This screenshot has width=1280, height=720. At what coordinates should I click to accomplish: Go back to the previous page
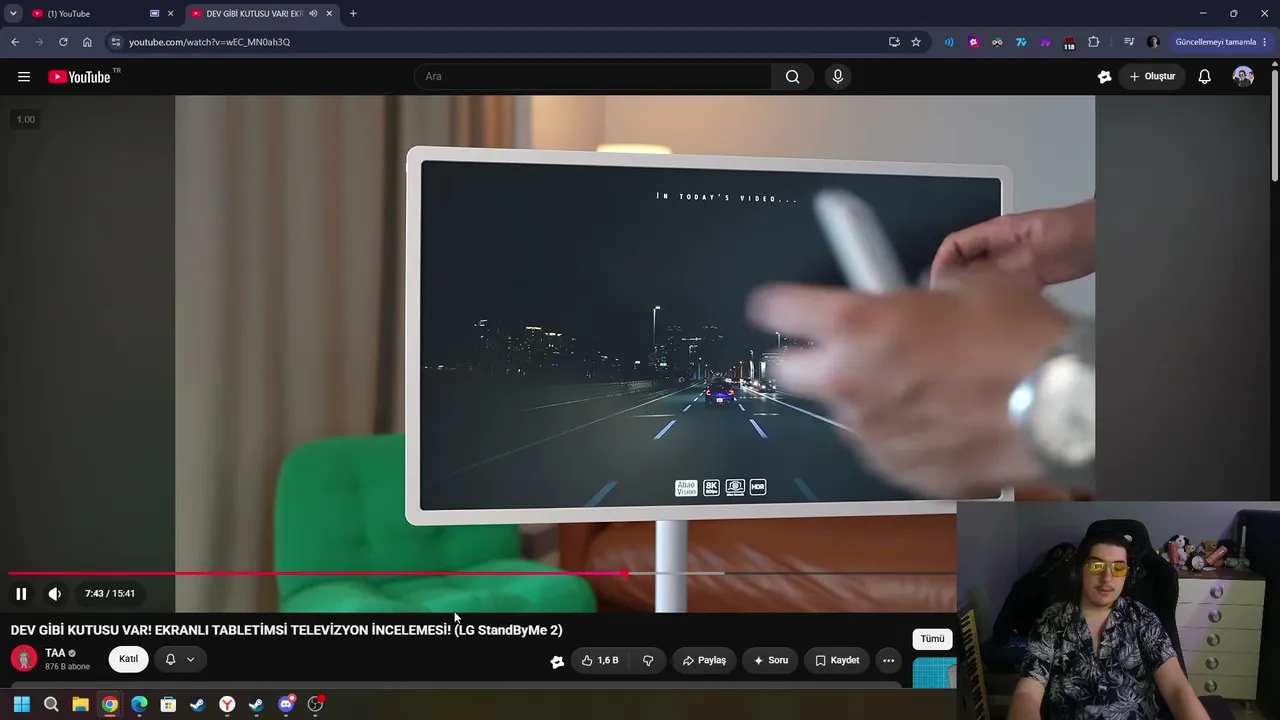[x=15, y=42]
